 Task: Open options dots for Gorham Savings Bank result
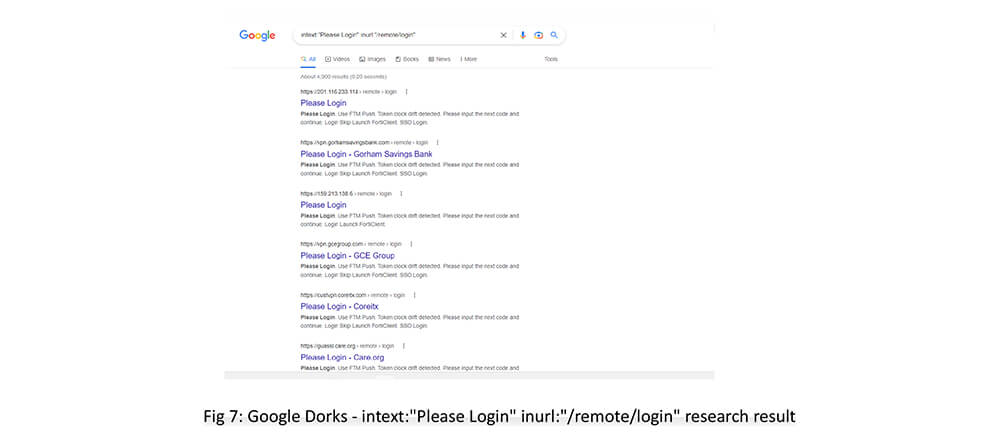[437, 142]
